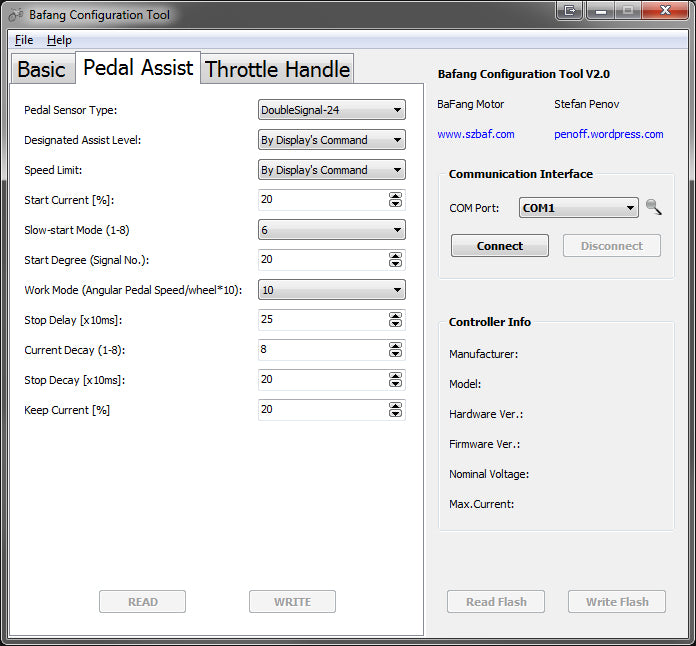Expand the Work Mode dropdown

point(331,290)
